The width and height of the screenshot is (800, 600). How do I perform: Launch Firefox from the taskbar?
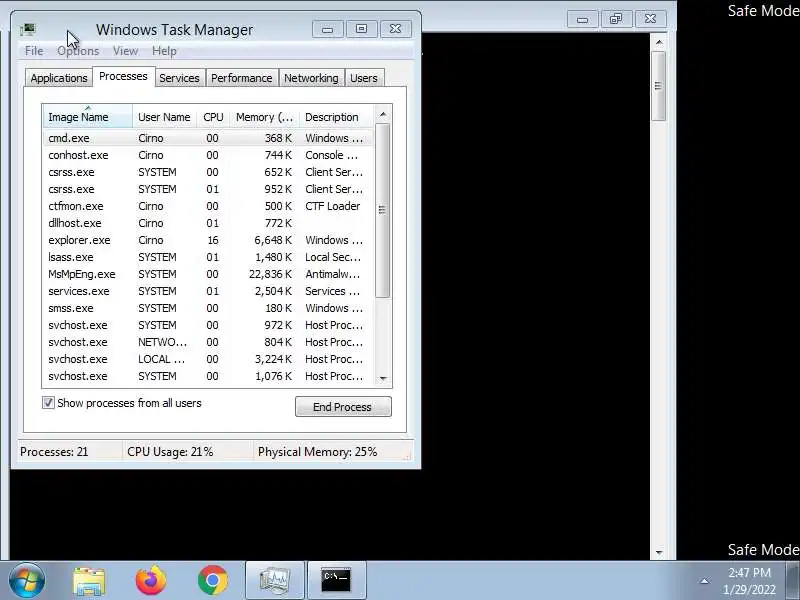point(151,580)
